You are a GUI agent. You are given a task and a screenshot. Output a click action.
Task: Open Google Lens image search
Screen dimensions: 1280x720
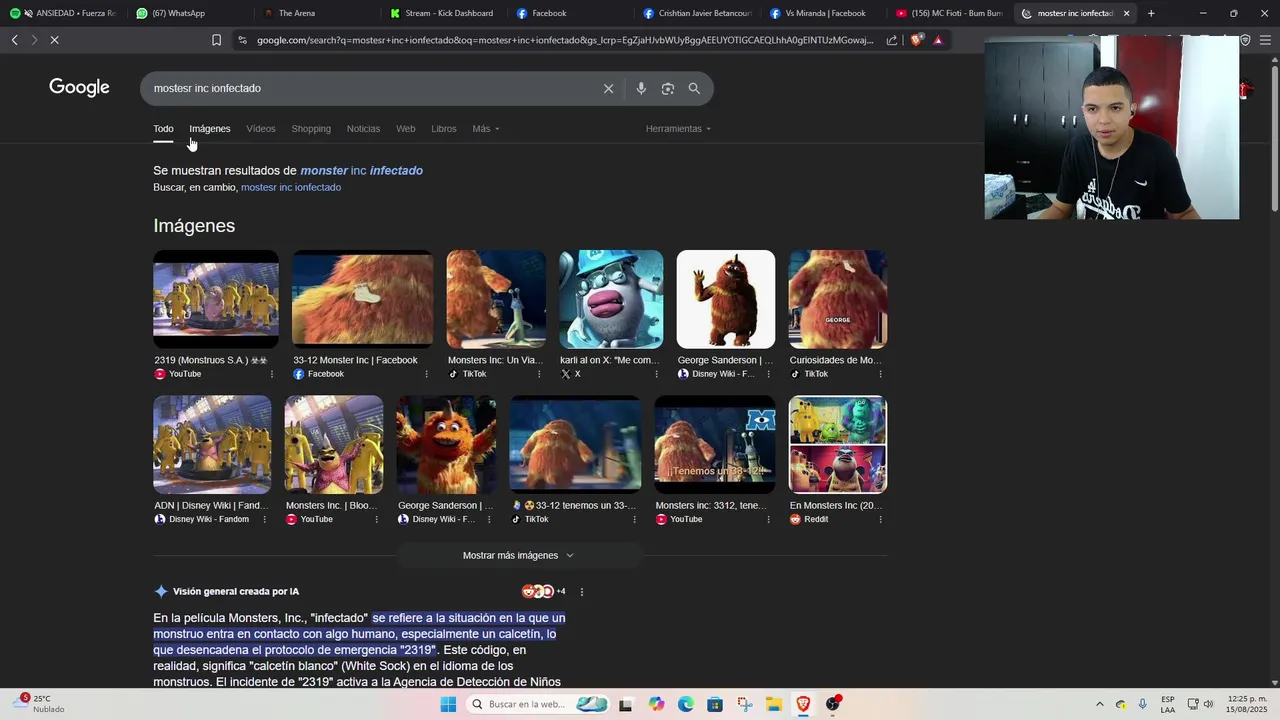pyautogui.click(x=668, y=88)
